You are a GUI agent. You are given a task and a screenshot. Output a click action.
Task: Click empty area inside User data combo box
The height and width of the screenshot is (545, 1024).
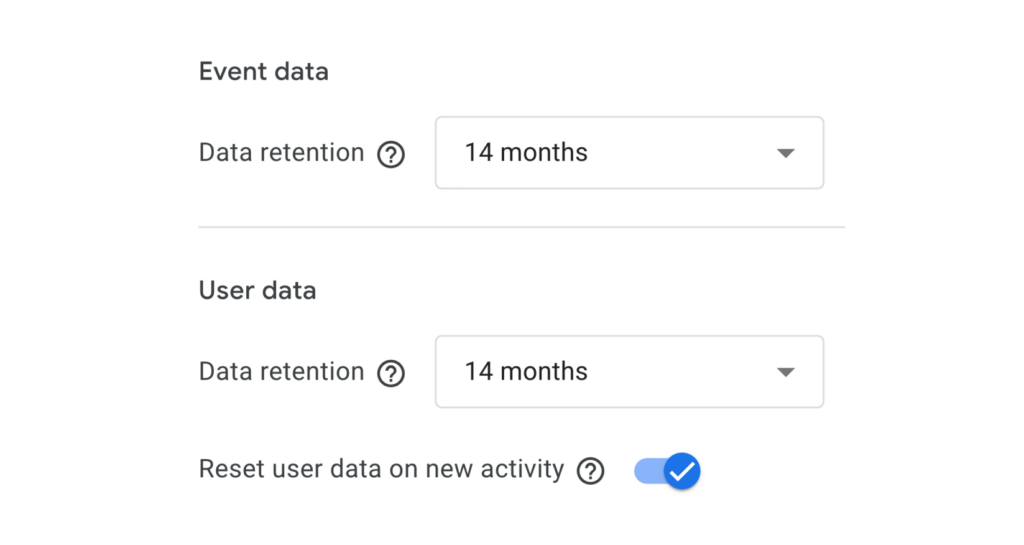pyautogui.click(x=679, y=371)
